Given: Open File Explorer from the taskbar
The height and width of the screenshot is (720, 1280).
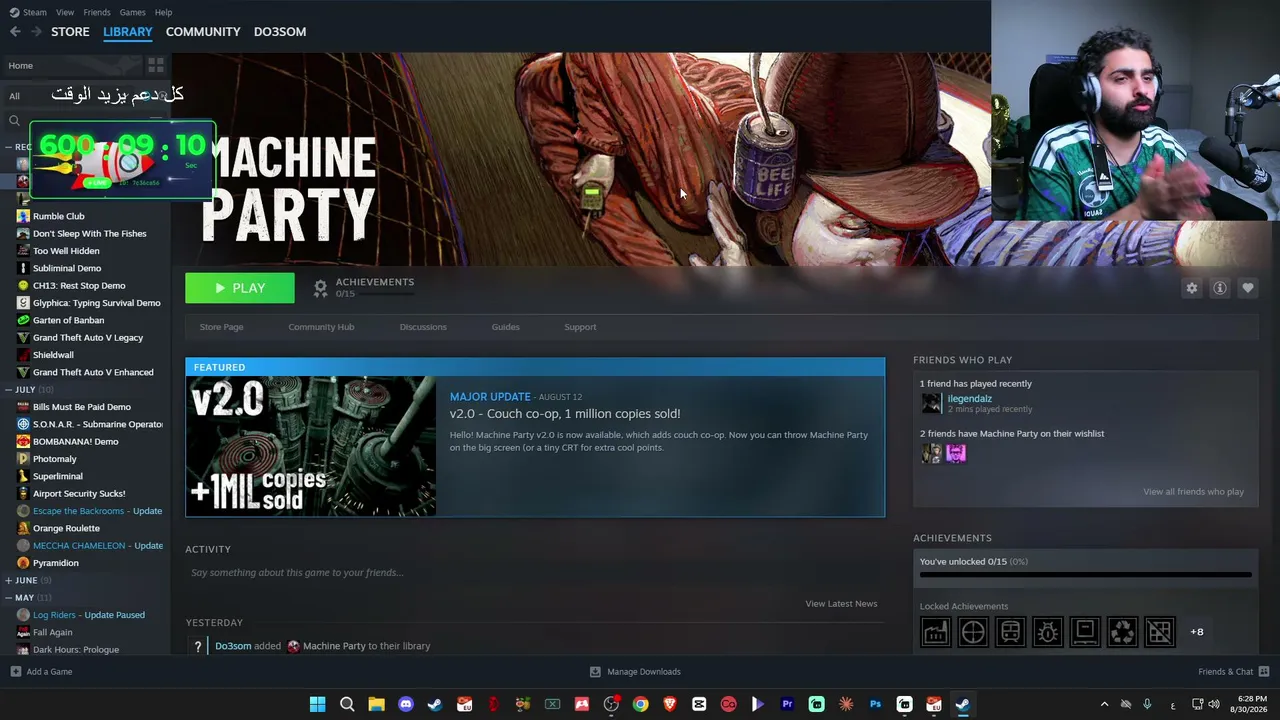Looking at the screenshot, I should pos(376,704).
